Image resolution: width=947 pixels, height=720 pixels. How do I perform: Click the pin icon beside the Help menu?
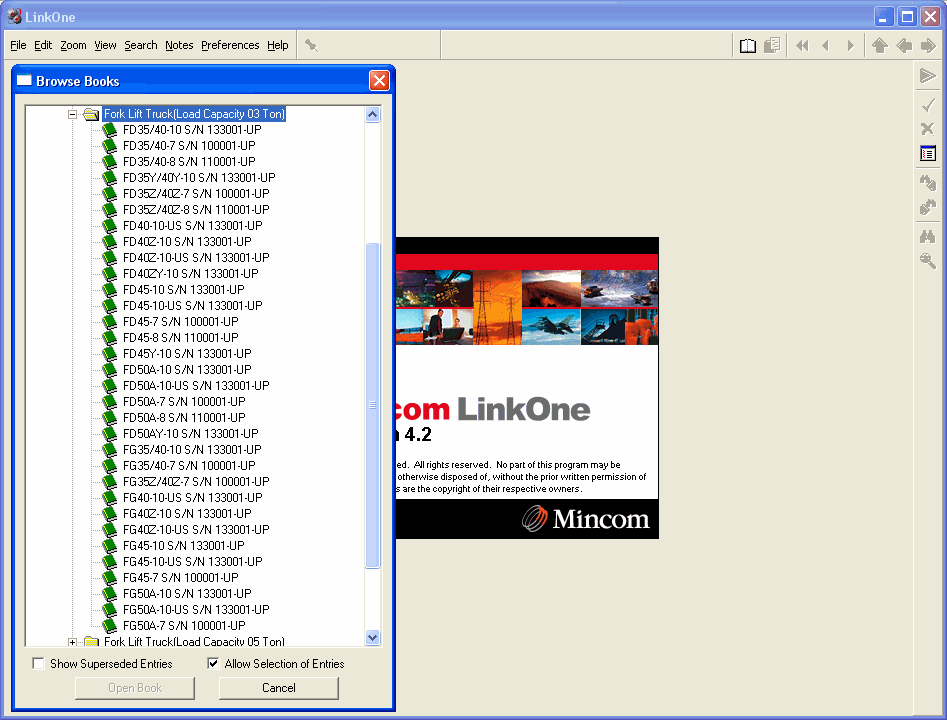[x=311, y=45]
